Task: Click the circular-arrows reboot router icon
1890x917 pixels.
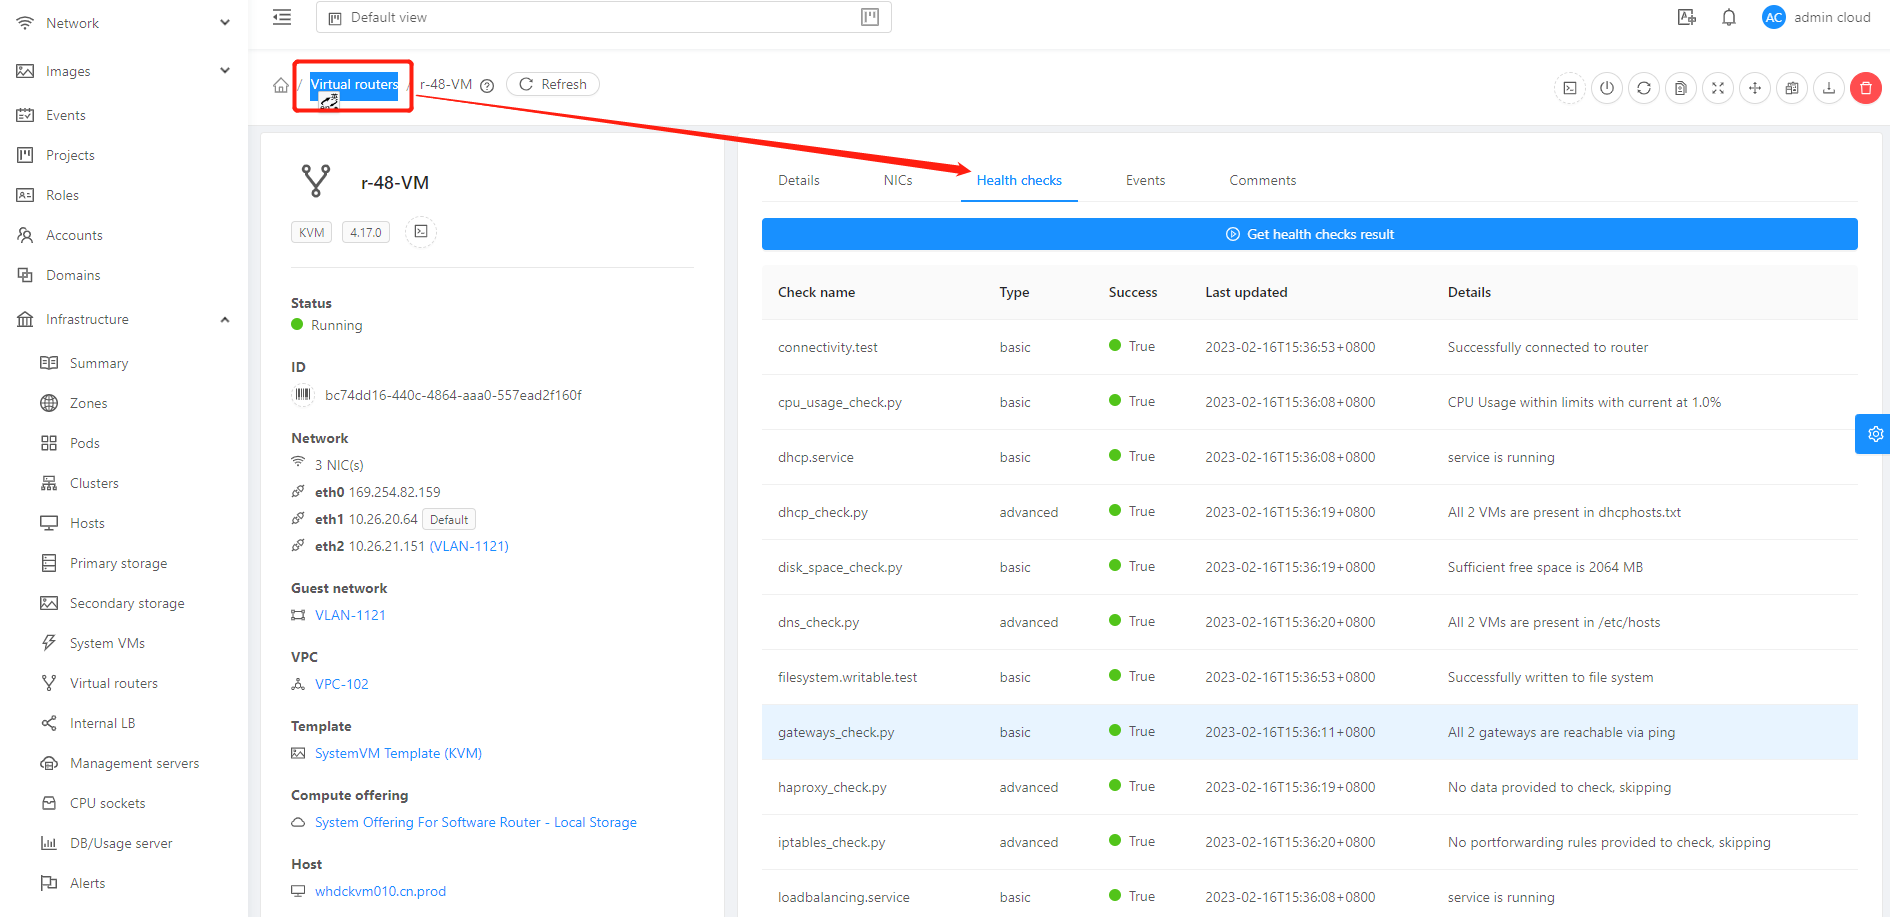Action: pos(1644,88)
